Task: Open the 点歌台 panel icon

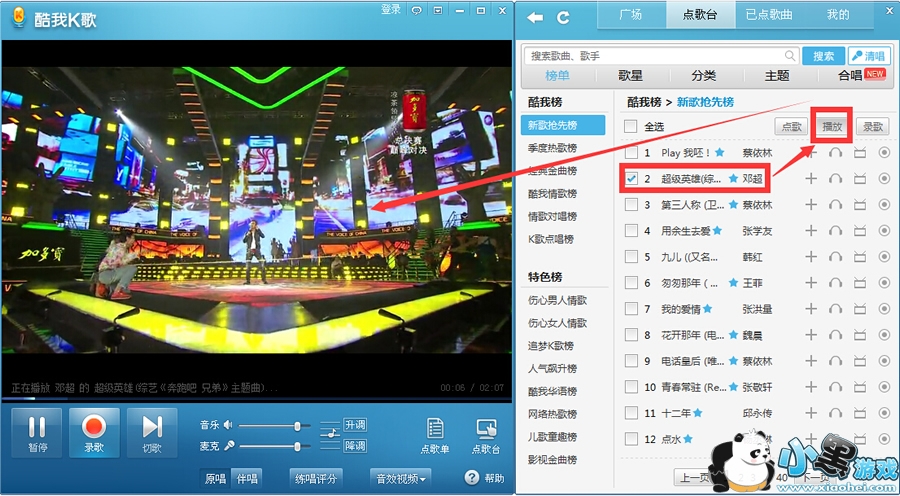Action: point(486,436)
